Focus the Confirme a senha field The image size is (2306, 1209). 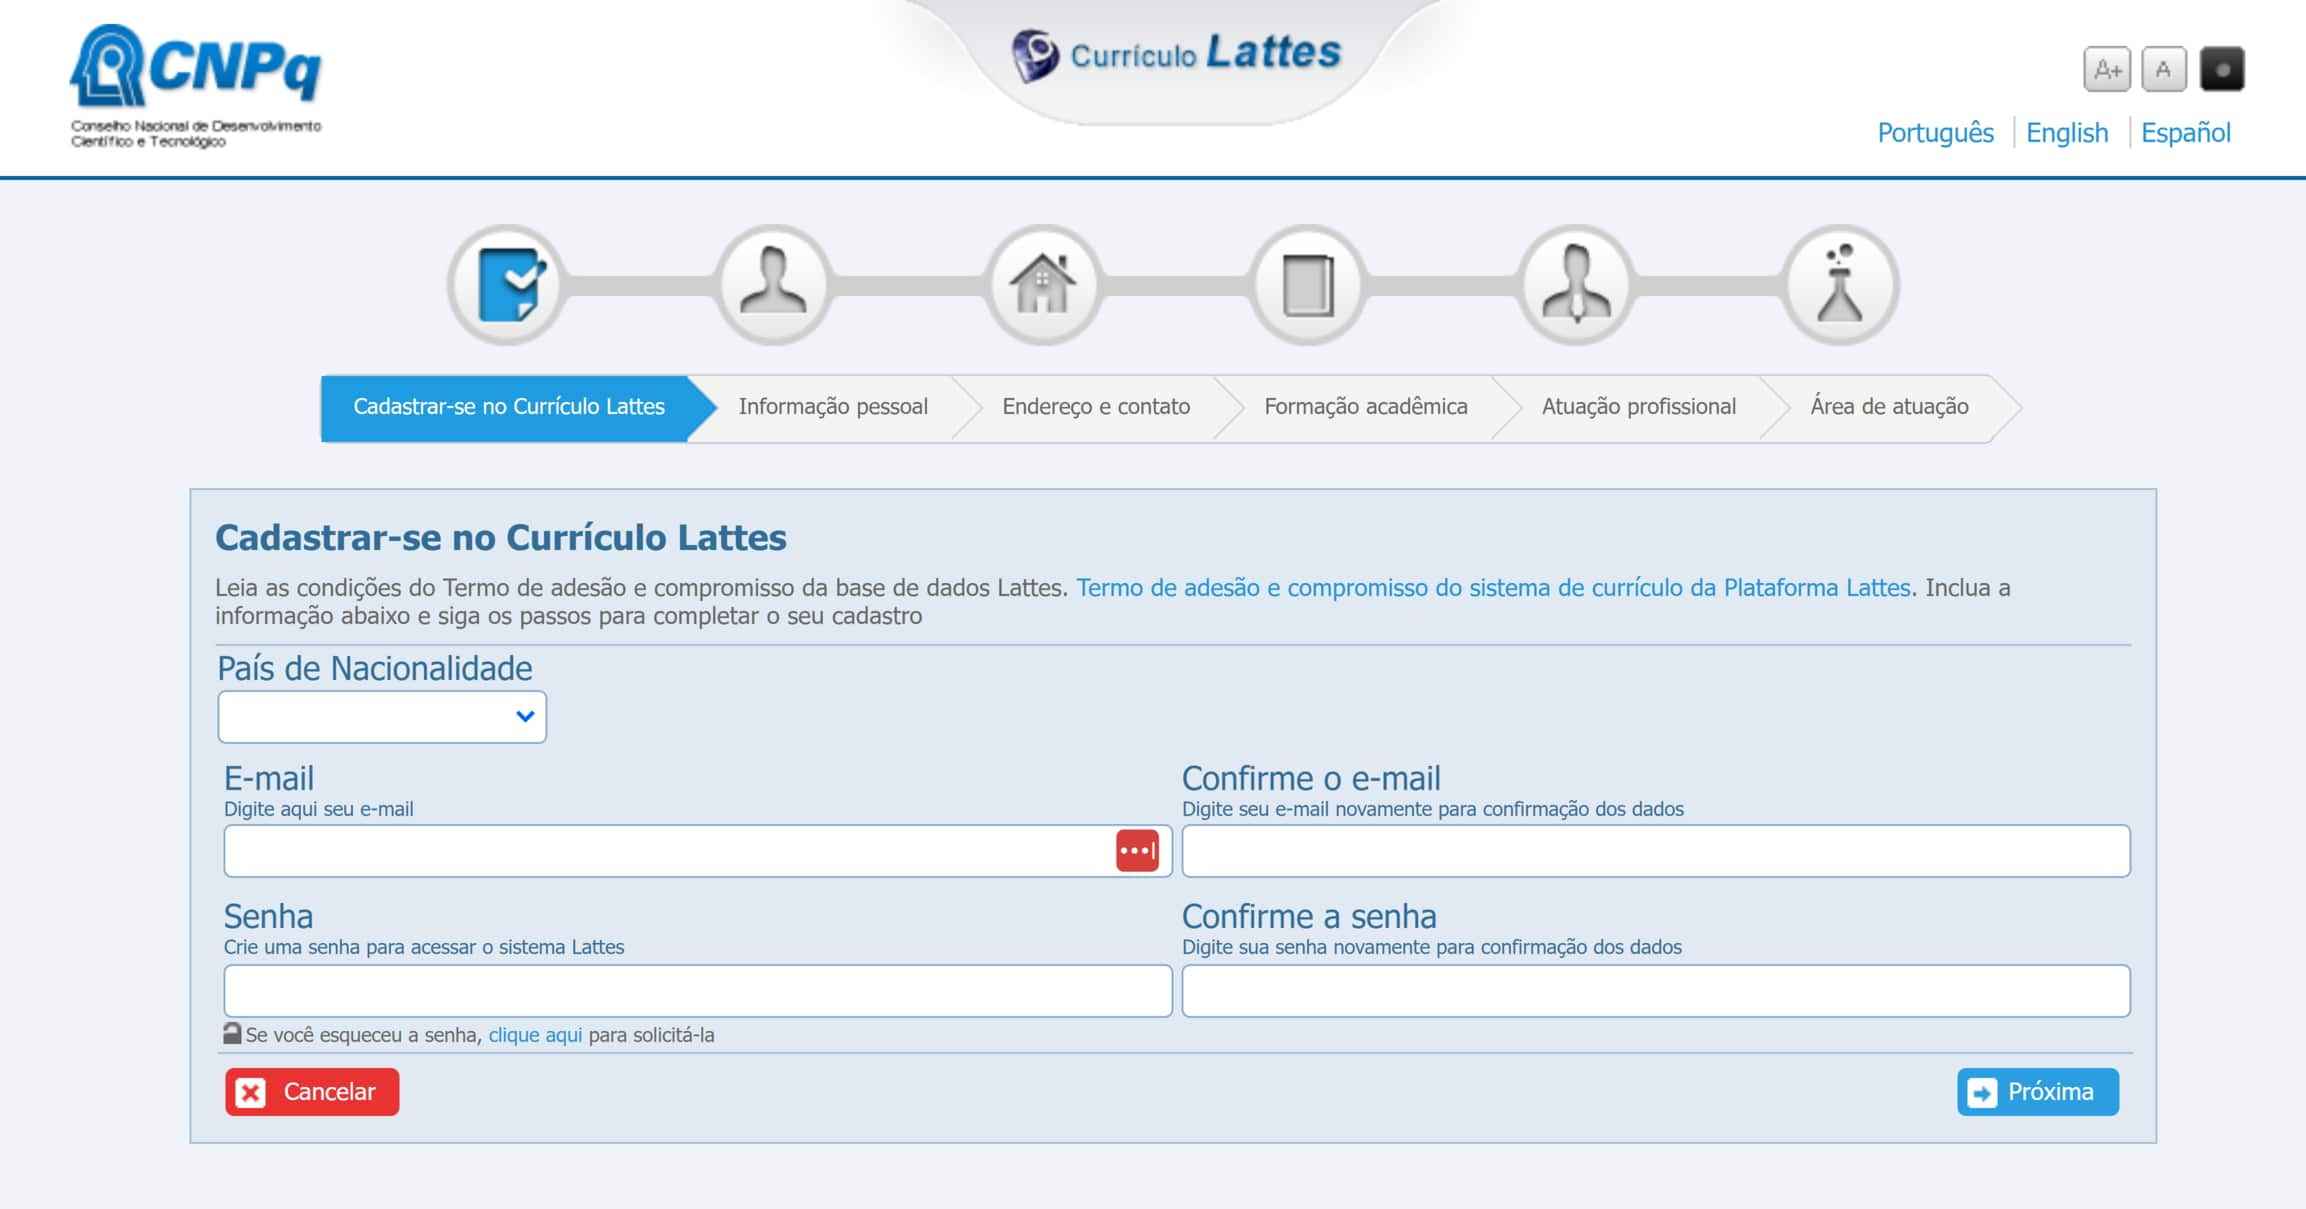[x=1656, y=991]
